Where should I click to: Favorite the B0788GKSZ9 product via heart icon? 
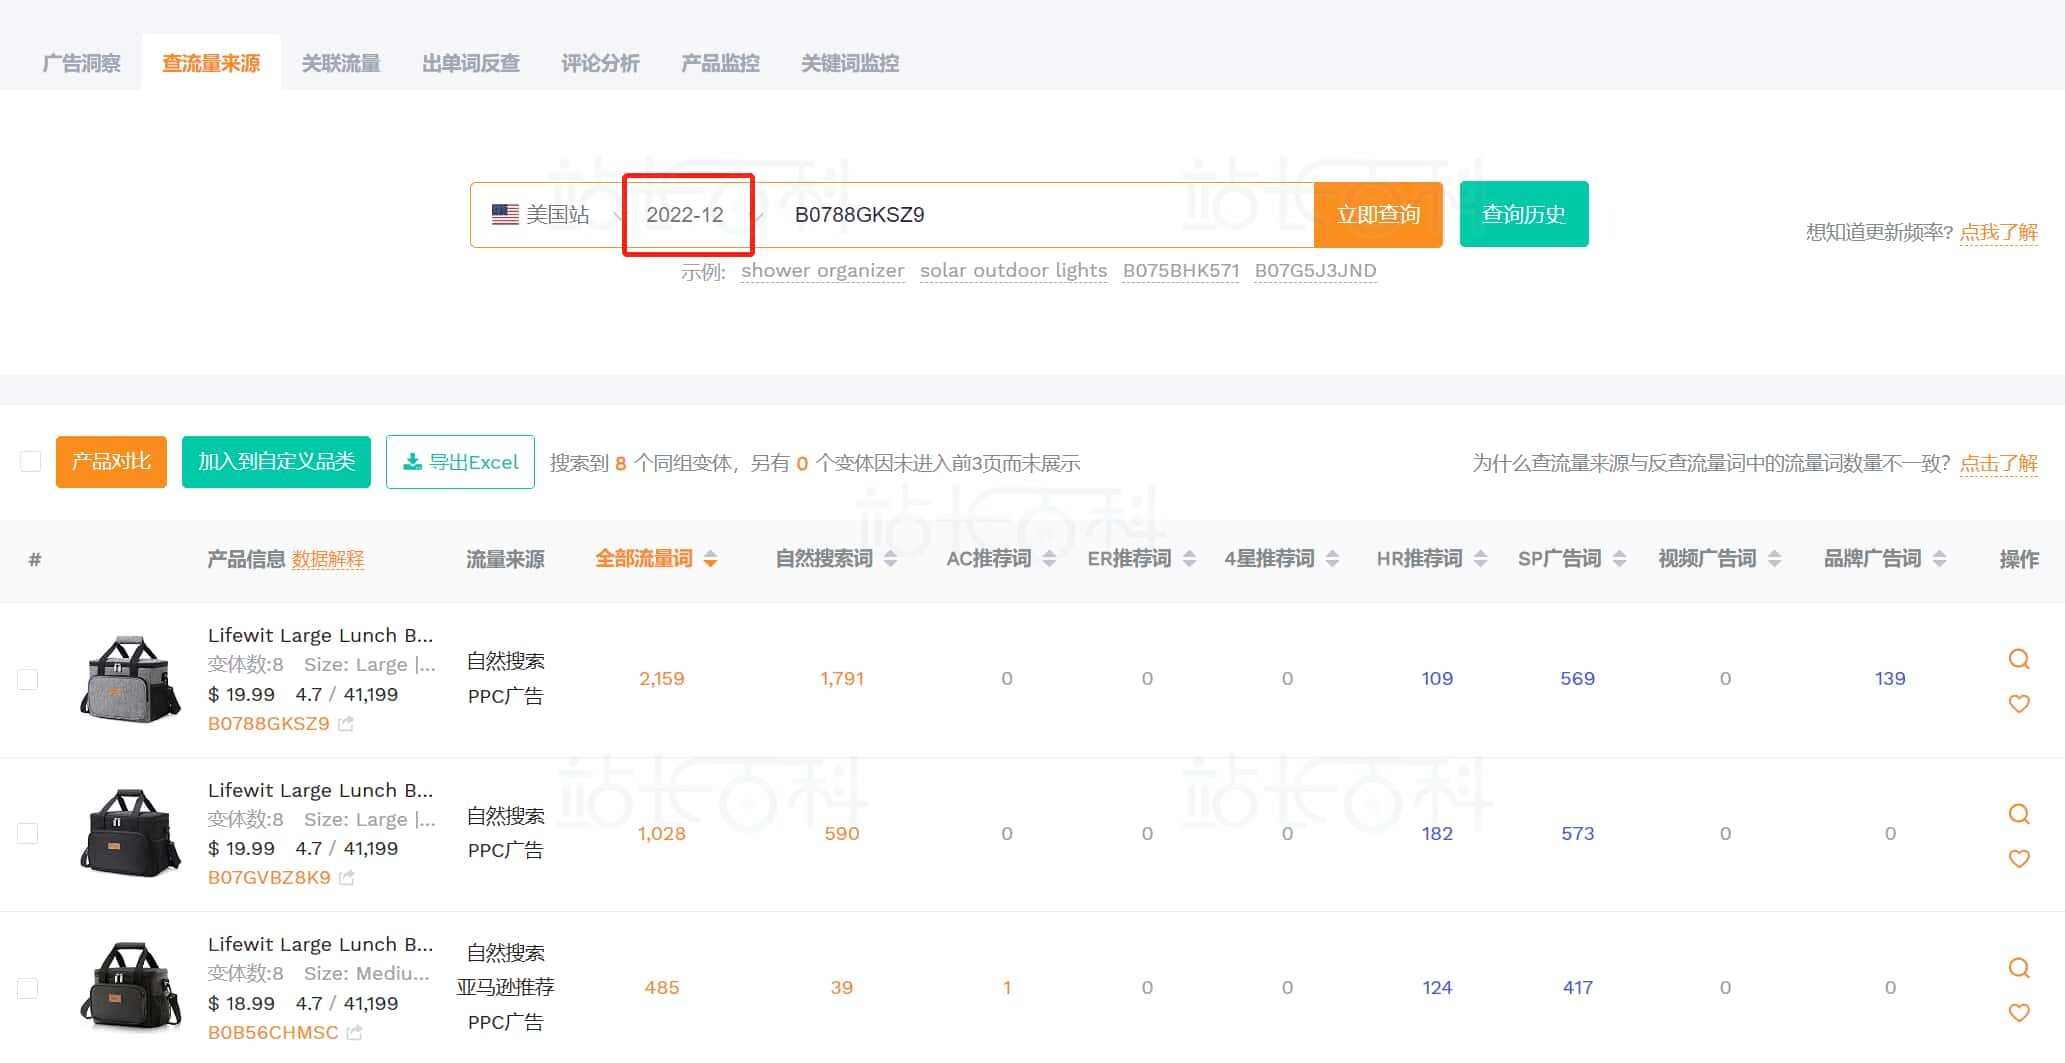point(2019,705)
